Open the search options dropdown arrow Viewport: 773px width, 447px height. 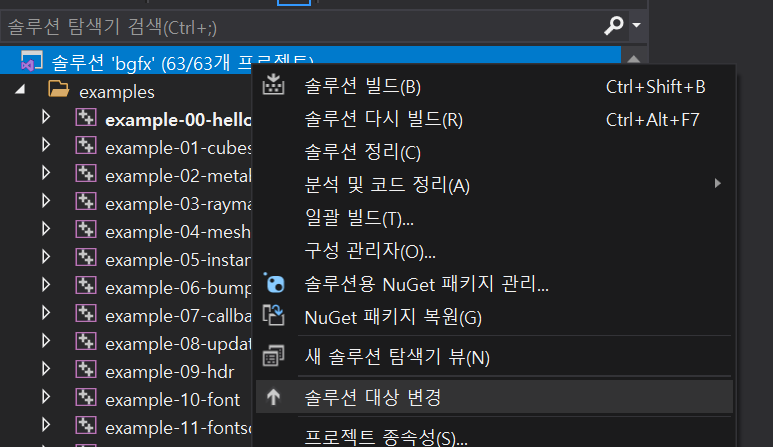tap(636, 25)
